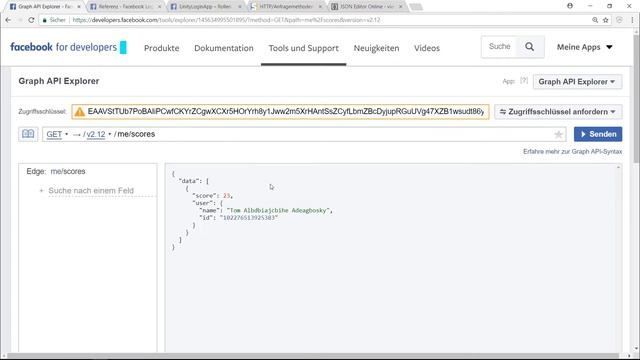Click the Suche nach einem Feld input
The height and width of the screenshot is (360, 640).
[102, 191]
